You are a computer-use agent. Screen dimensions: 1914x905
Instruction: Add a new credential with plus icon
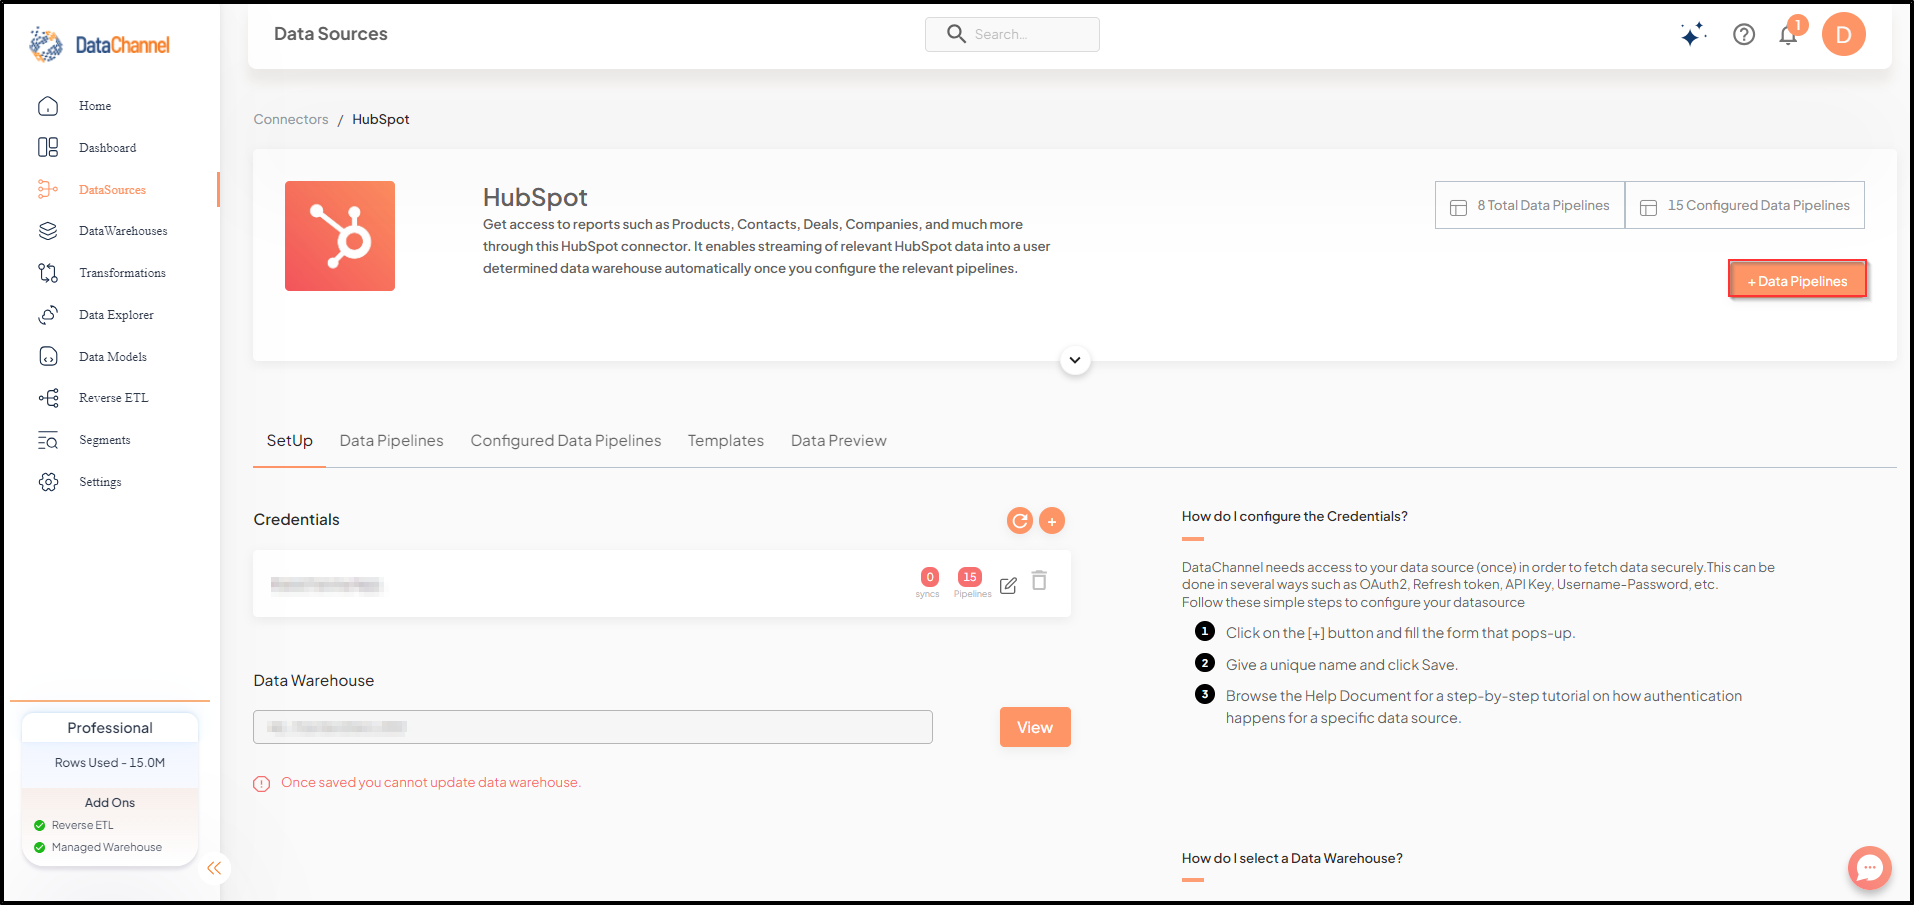pyautogui.click(x=1052, y=520)
